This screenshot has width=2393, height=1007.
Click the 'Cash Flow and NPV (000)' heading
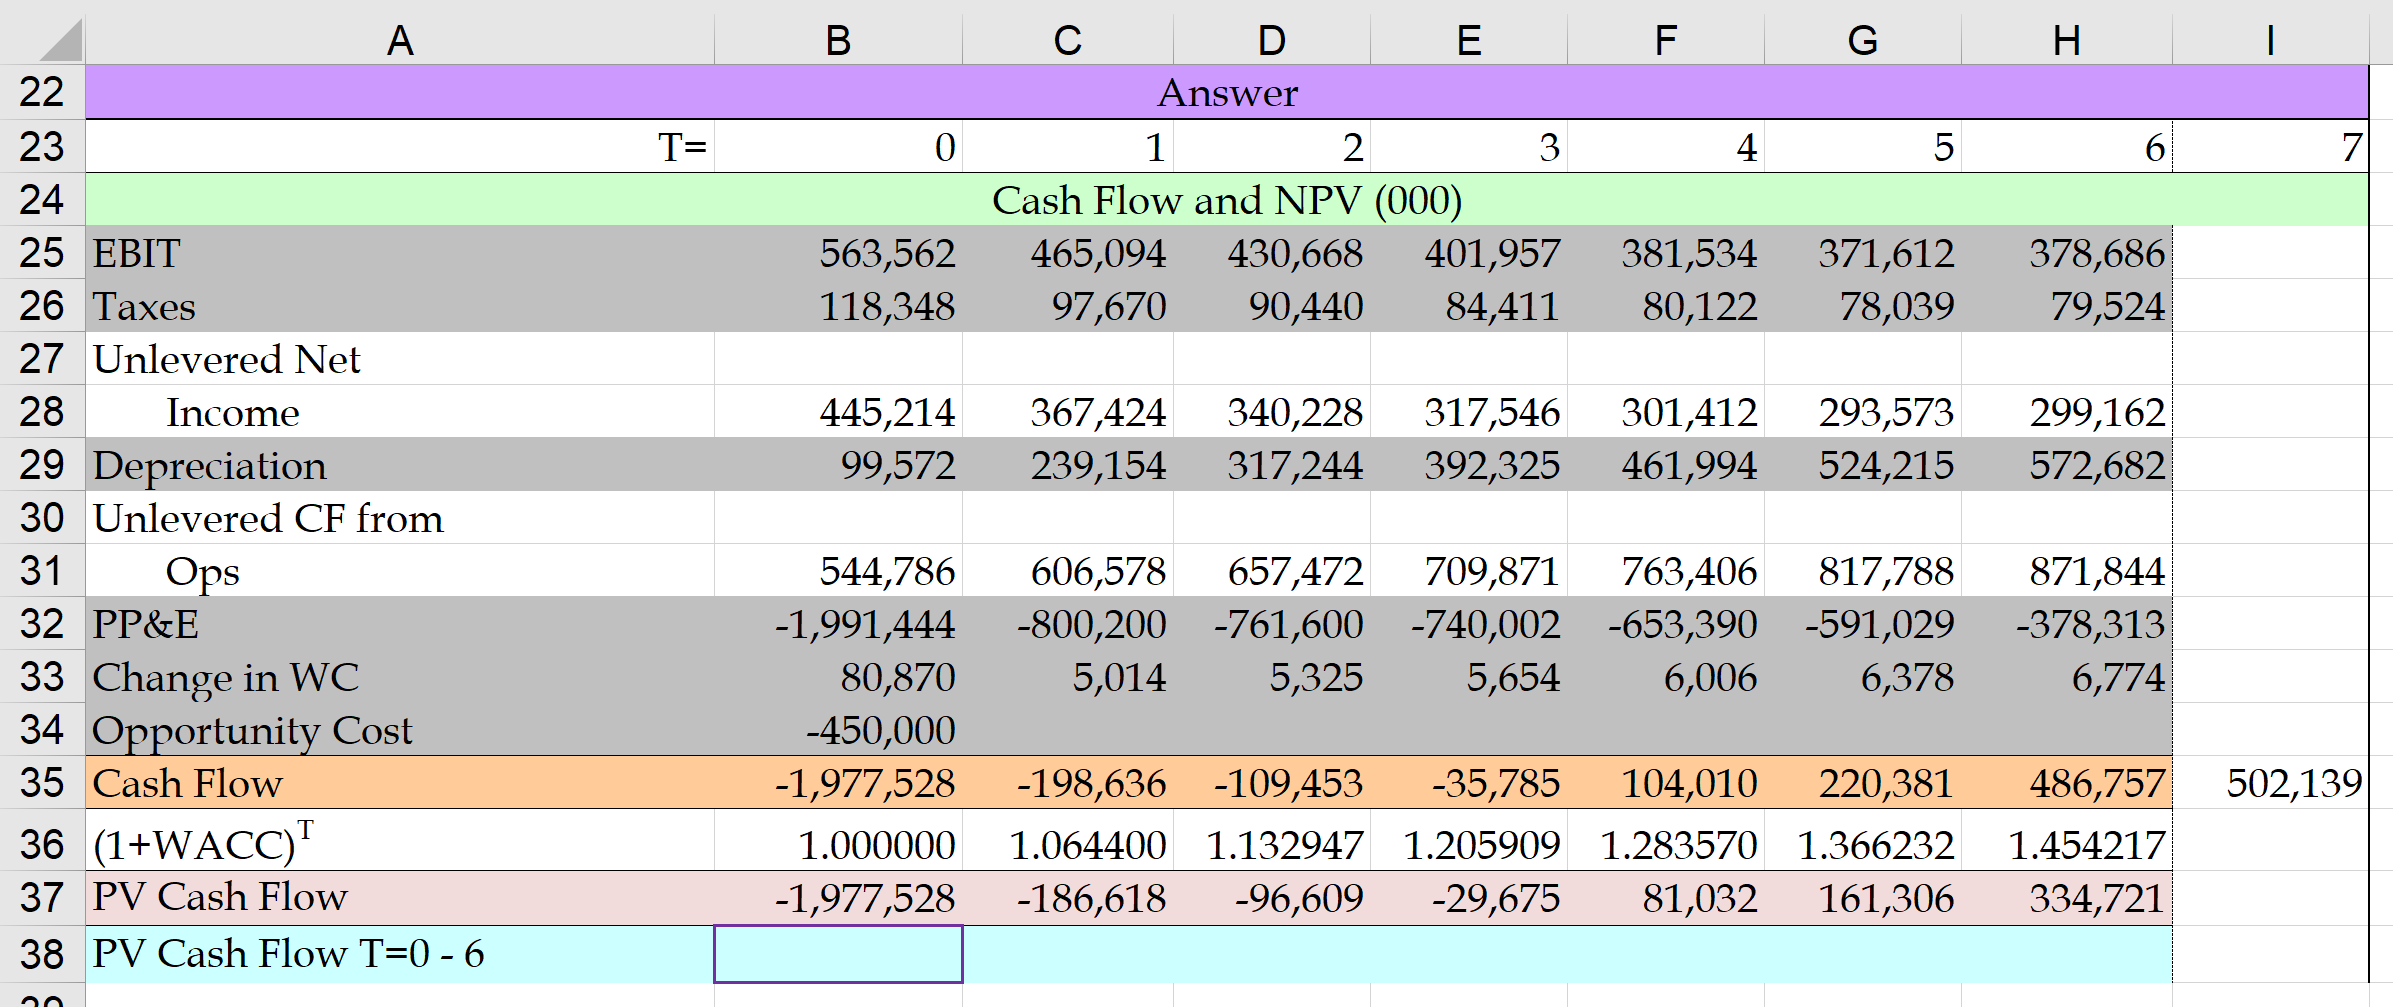tap(1227, 200)
